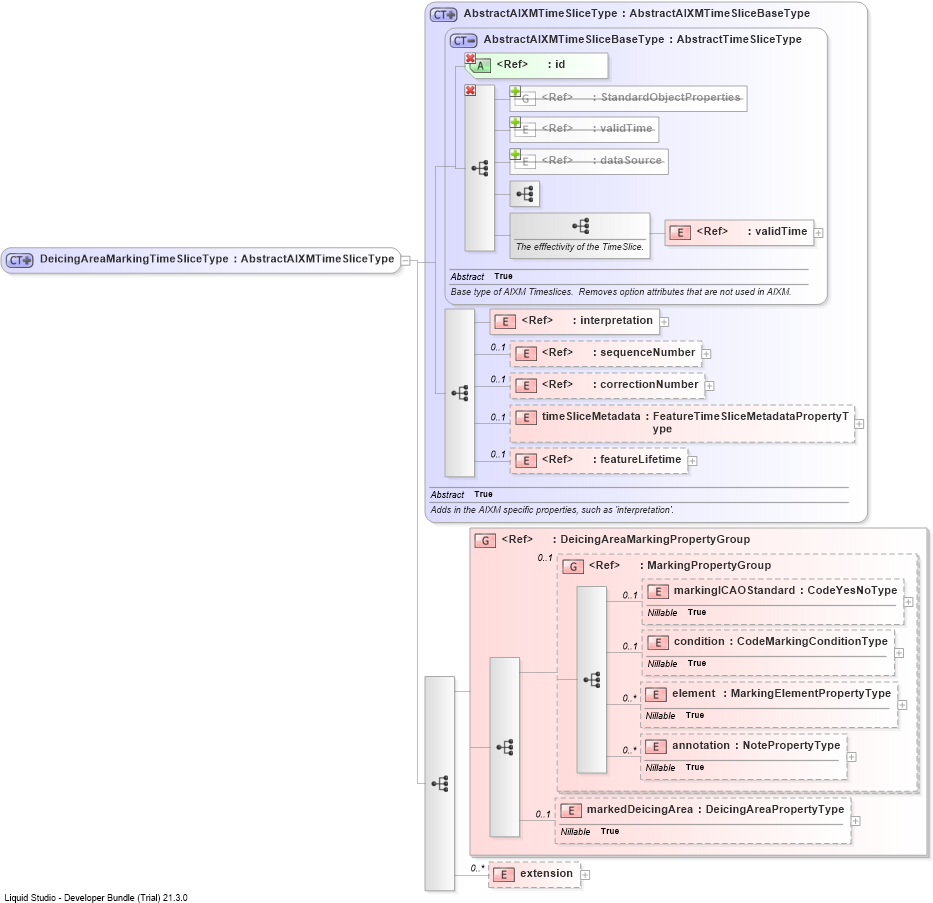Image resolution: width=933 pixels, height=903 pixels.
Task: Expand the element MarkingElementPropertyType node
Action: pyautogui.click(x=903, y=705)
